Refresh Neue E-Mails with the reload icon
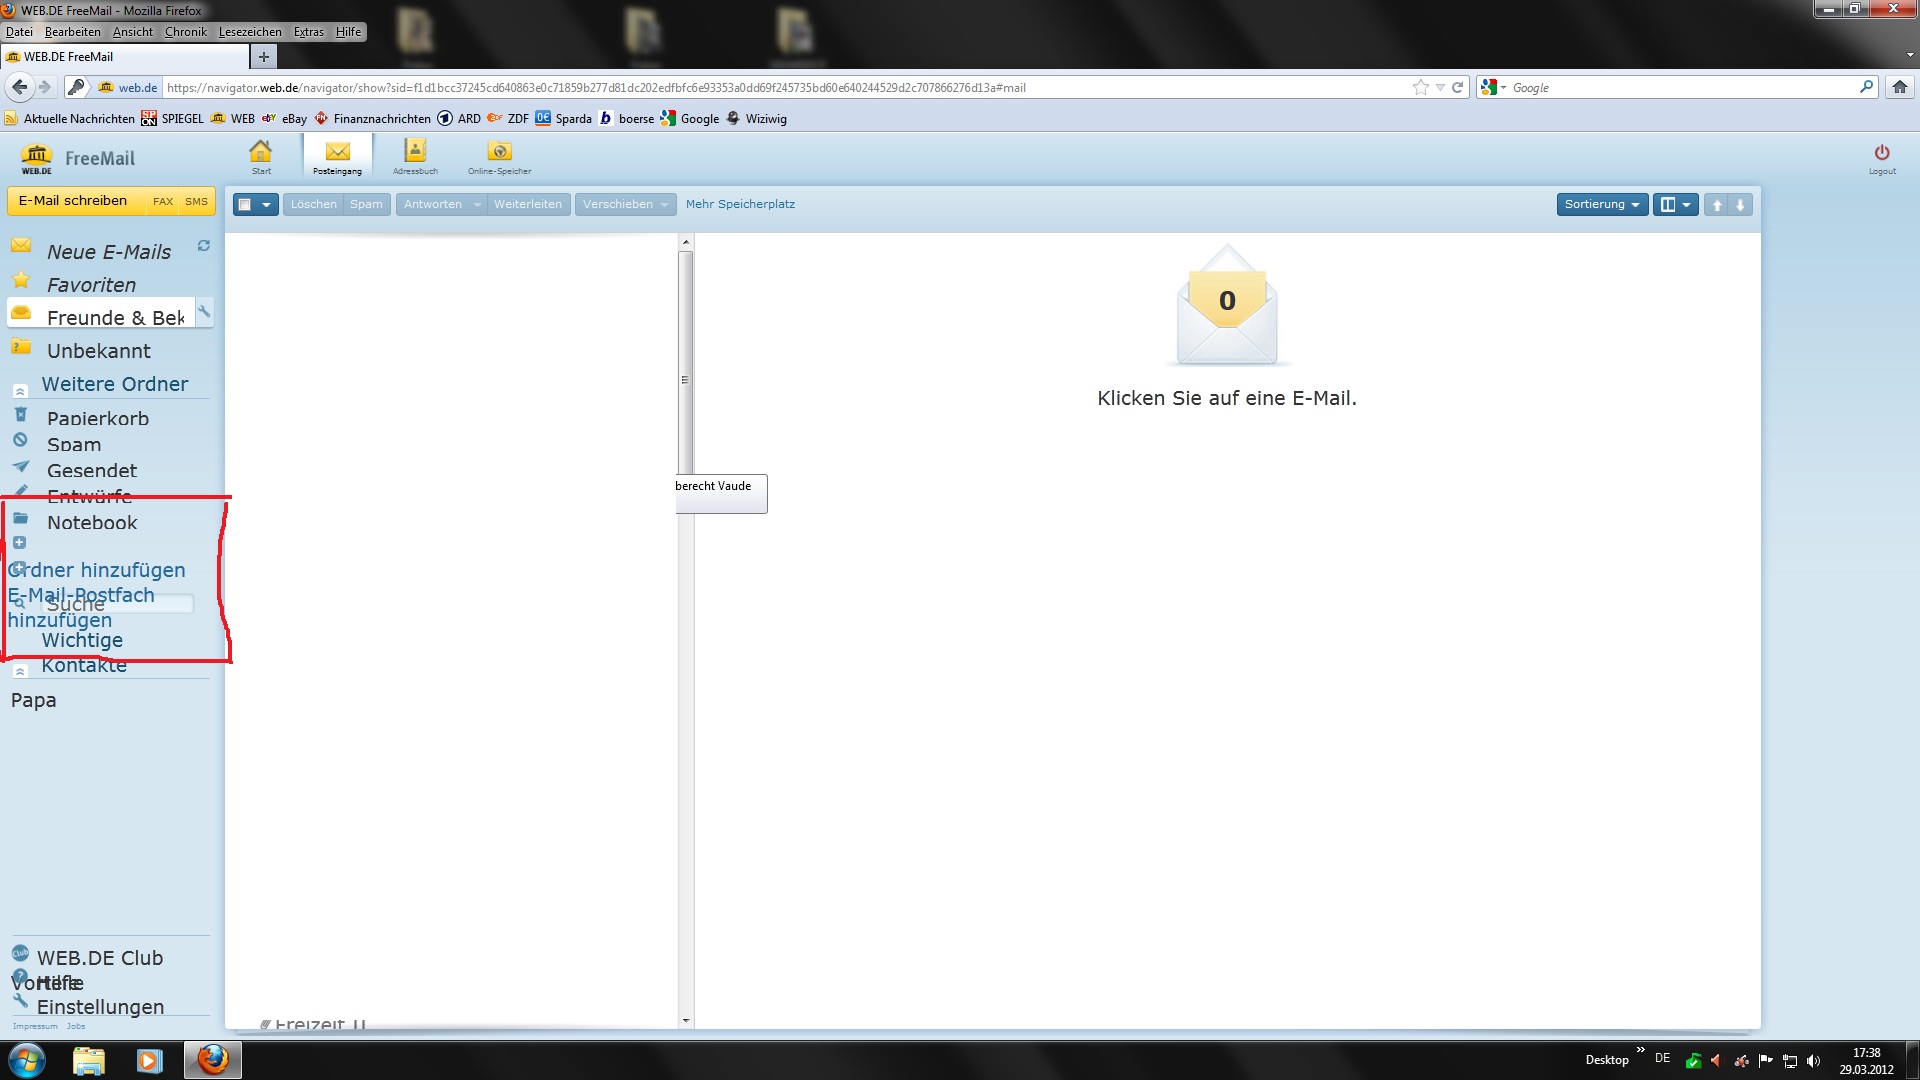The width and height of the screenshot is (1920, 1080). tap(204, 246)
